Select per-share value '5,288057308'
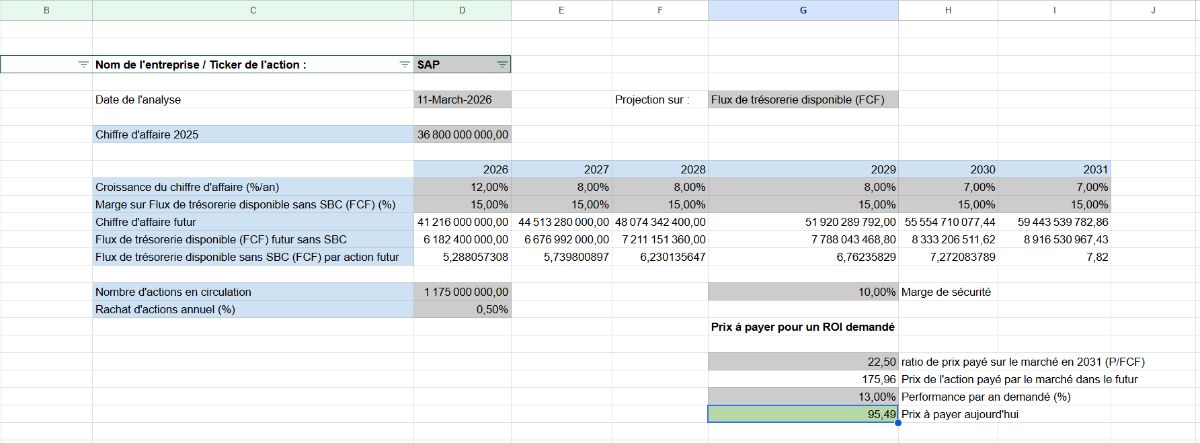The height and width of the screenshot is (443, 1200). [462, 257]
